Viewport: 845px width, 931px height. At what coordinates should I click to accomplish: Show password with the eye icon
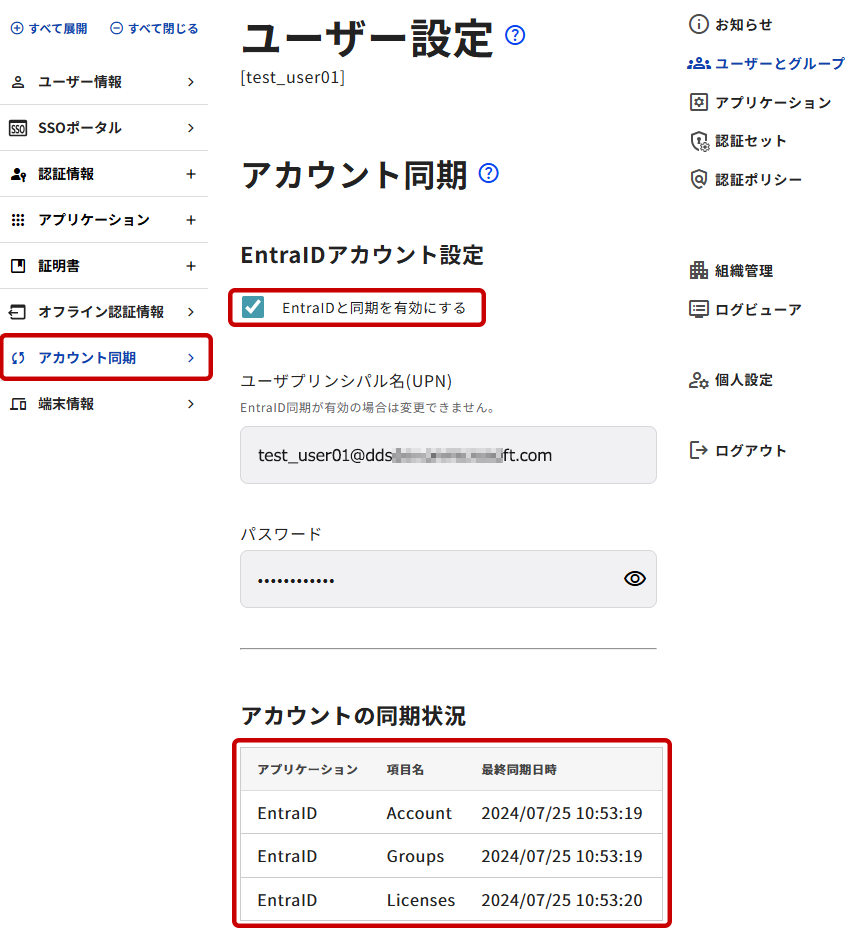[635, 578]
